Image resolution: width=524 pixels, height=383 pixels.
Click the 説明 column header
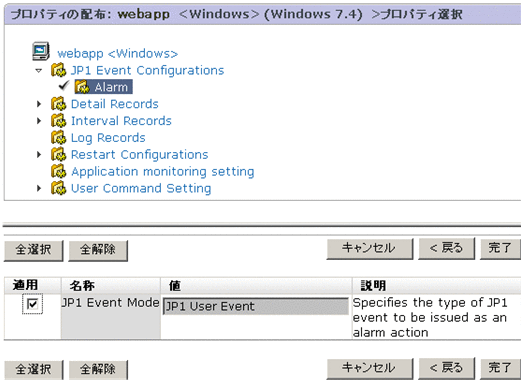point(436,285)
